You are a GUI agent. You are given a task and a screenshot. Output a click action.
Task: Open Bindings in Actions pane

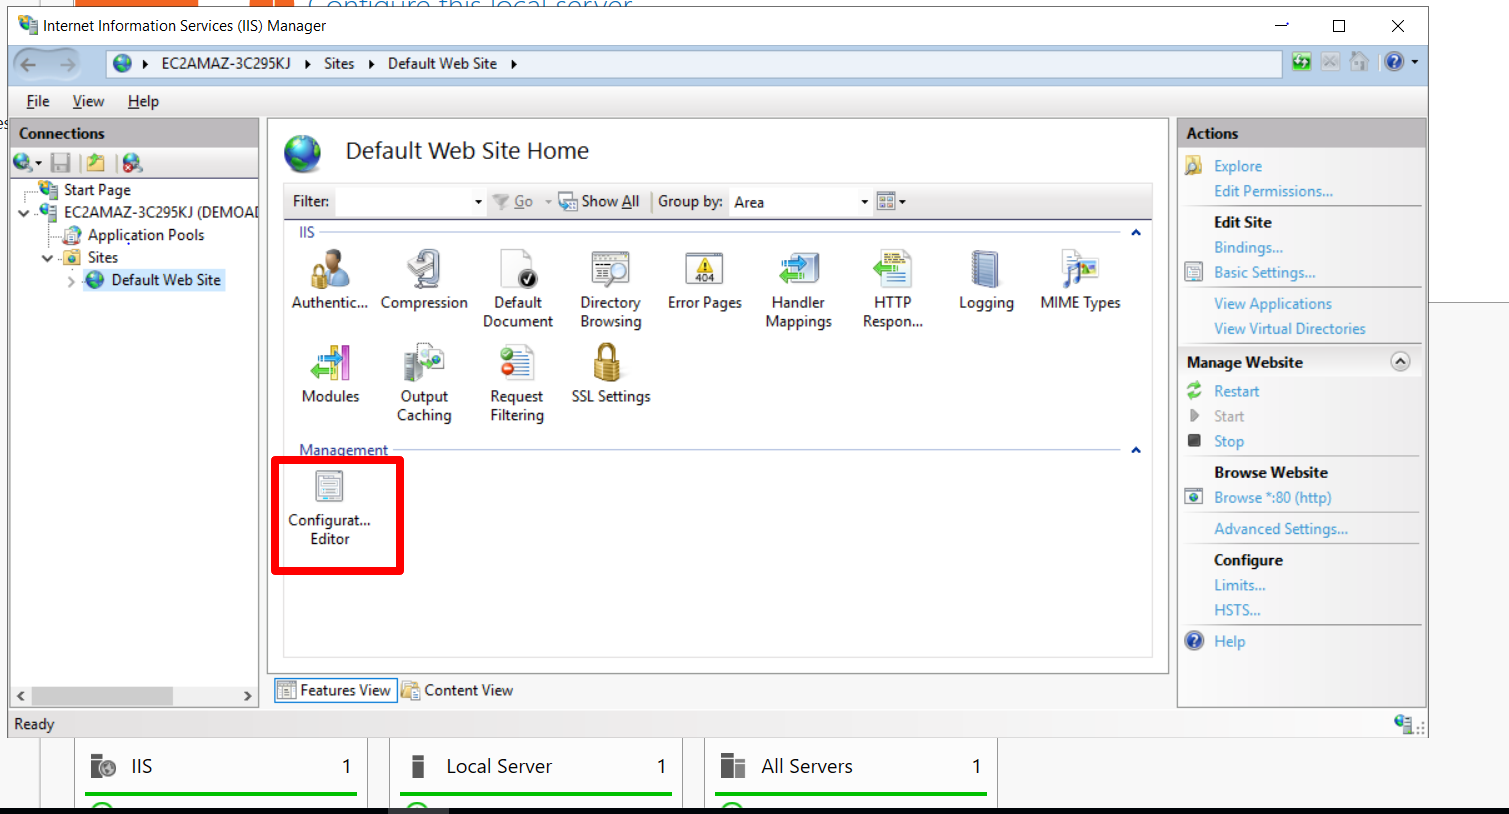[1248, 247]
